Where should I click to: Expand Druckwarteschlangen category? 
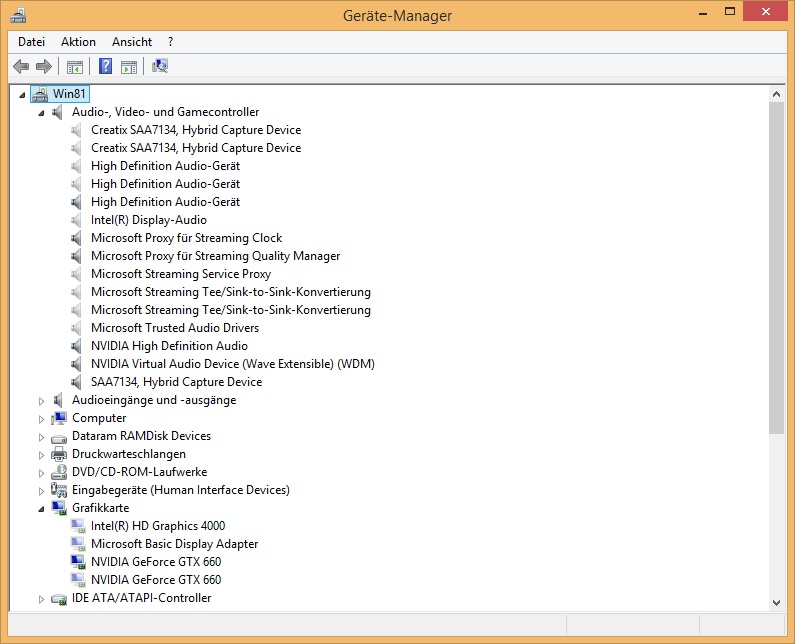(x=41, y=455)
